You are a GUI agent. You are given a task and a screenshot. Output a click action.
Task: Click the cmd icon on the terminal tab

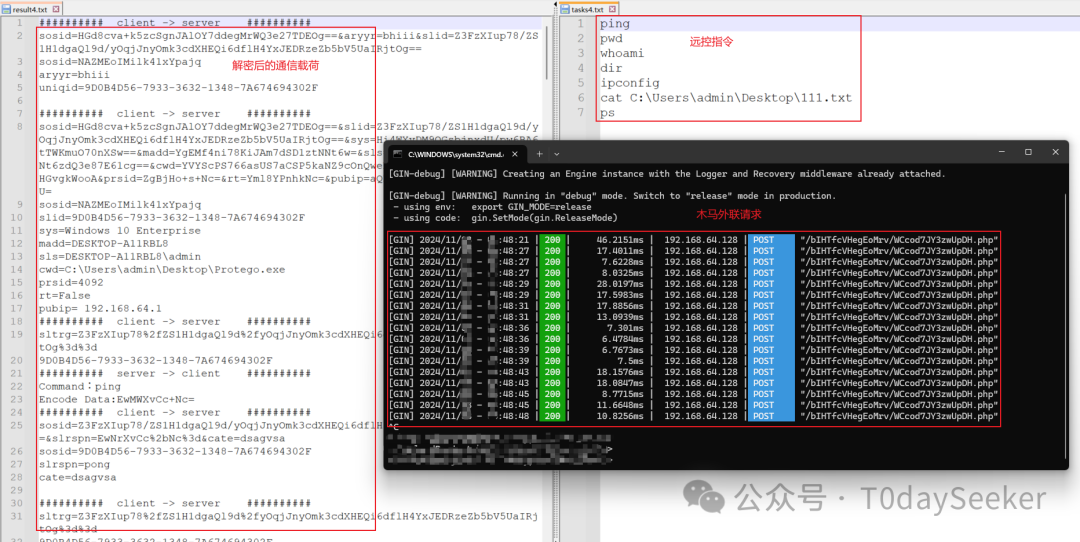click(x=397, y=154)
